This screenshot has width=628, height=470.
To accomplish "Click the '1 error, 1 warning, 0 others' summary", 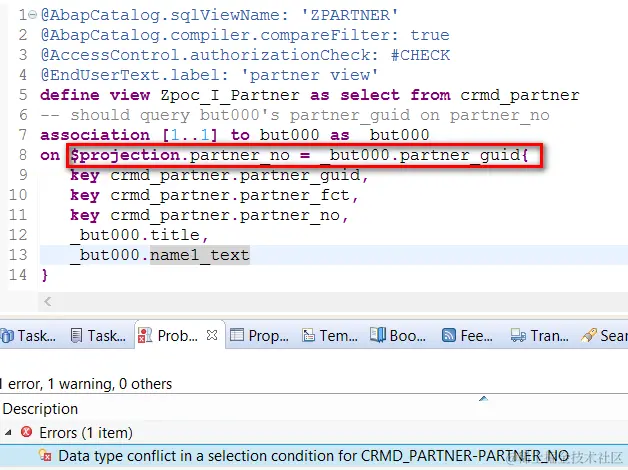I will [86, 384].
